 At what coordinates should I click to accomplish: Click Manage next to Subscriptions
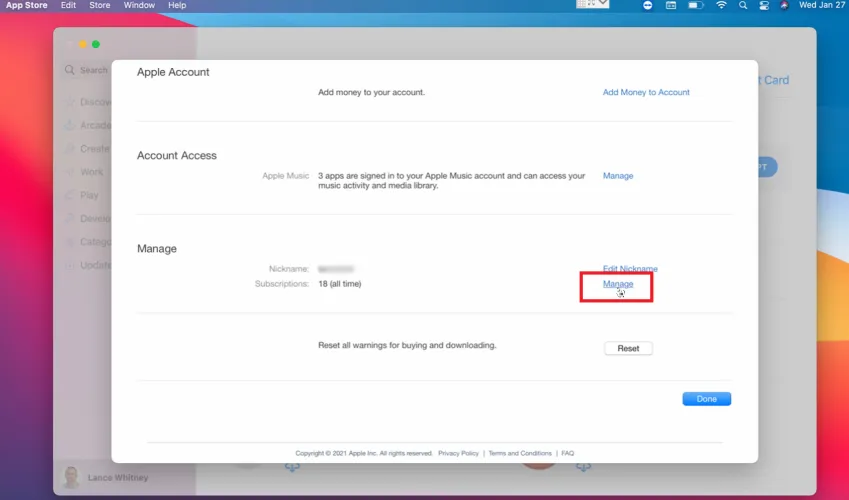point(618,284)
